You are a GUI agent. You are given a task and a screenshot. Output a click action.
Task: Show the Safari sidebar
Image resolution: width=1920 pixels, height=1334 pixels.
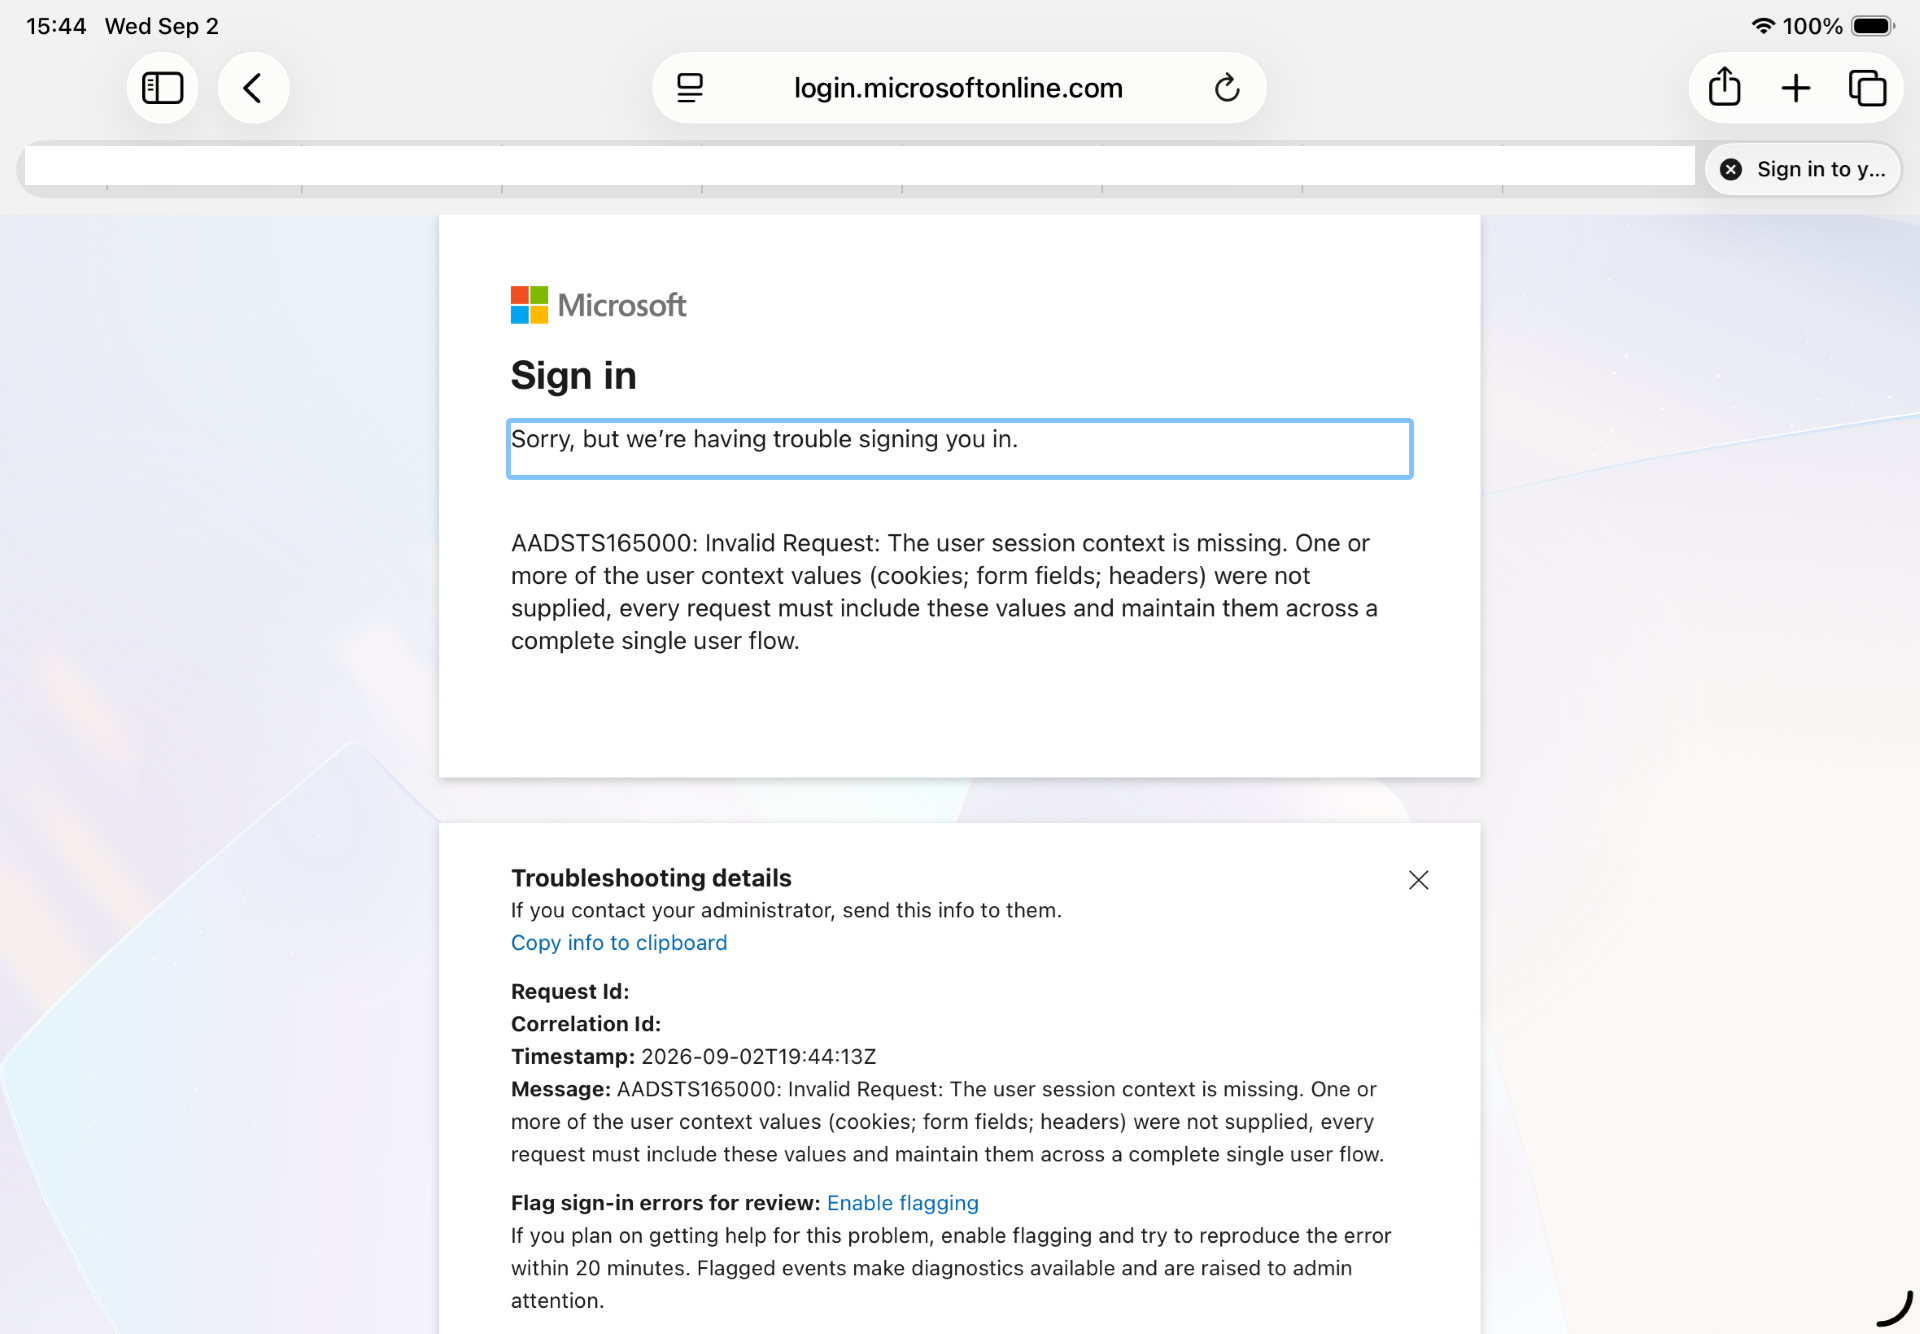pos(162,88)
